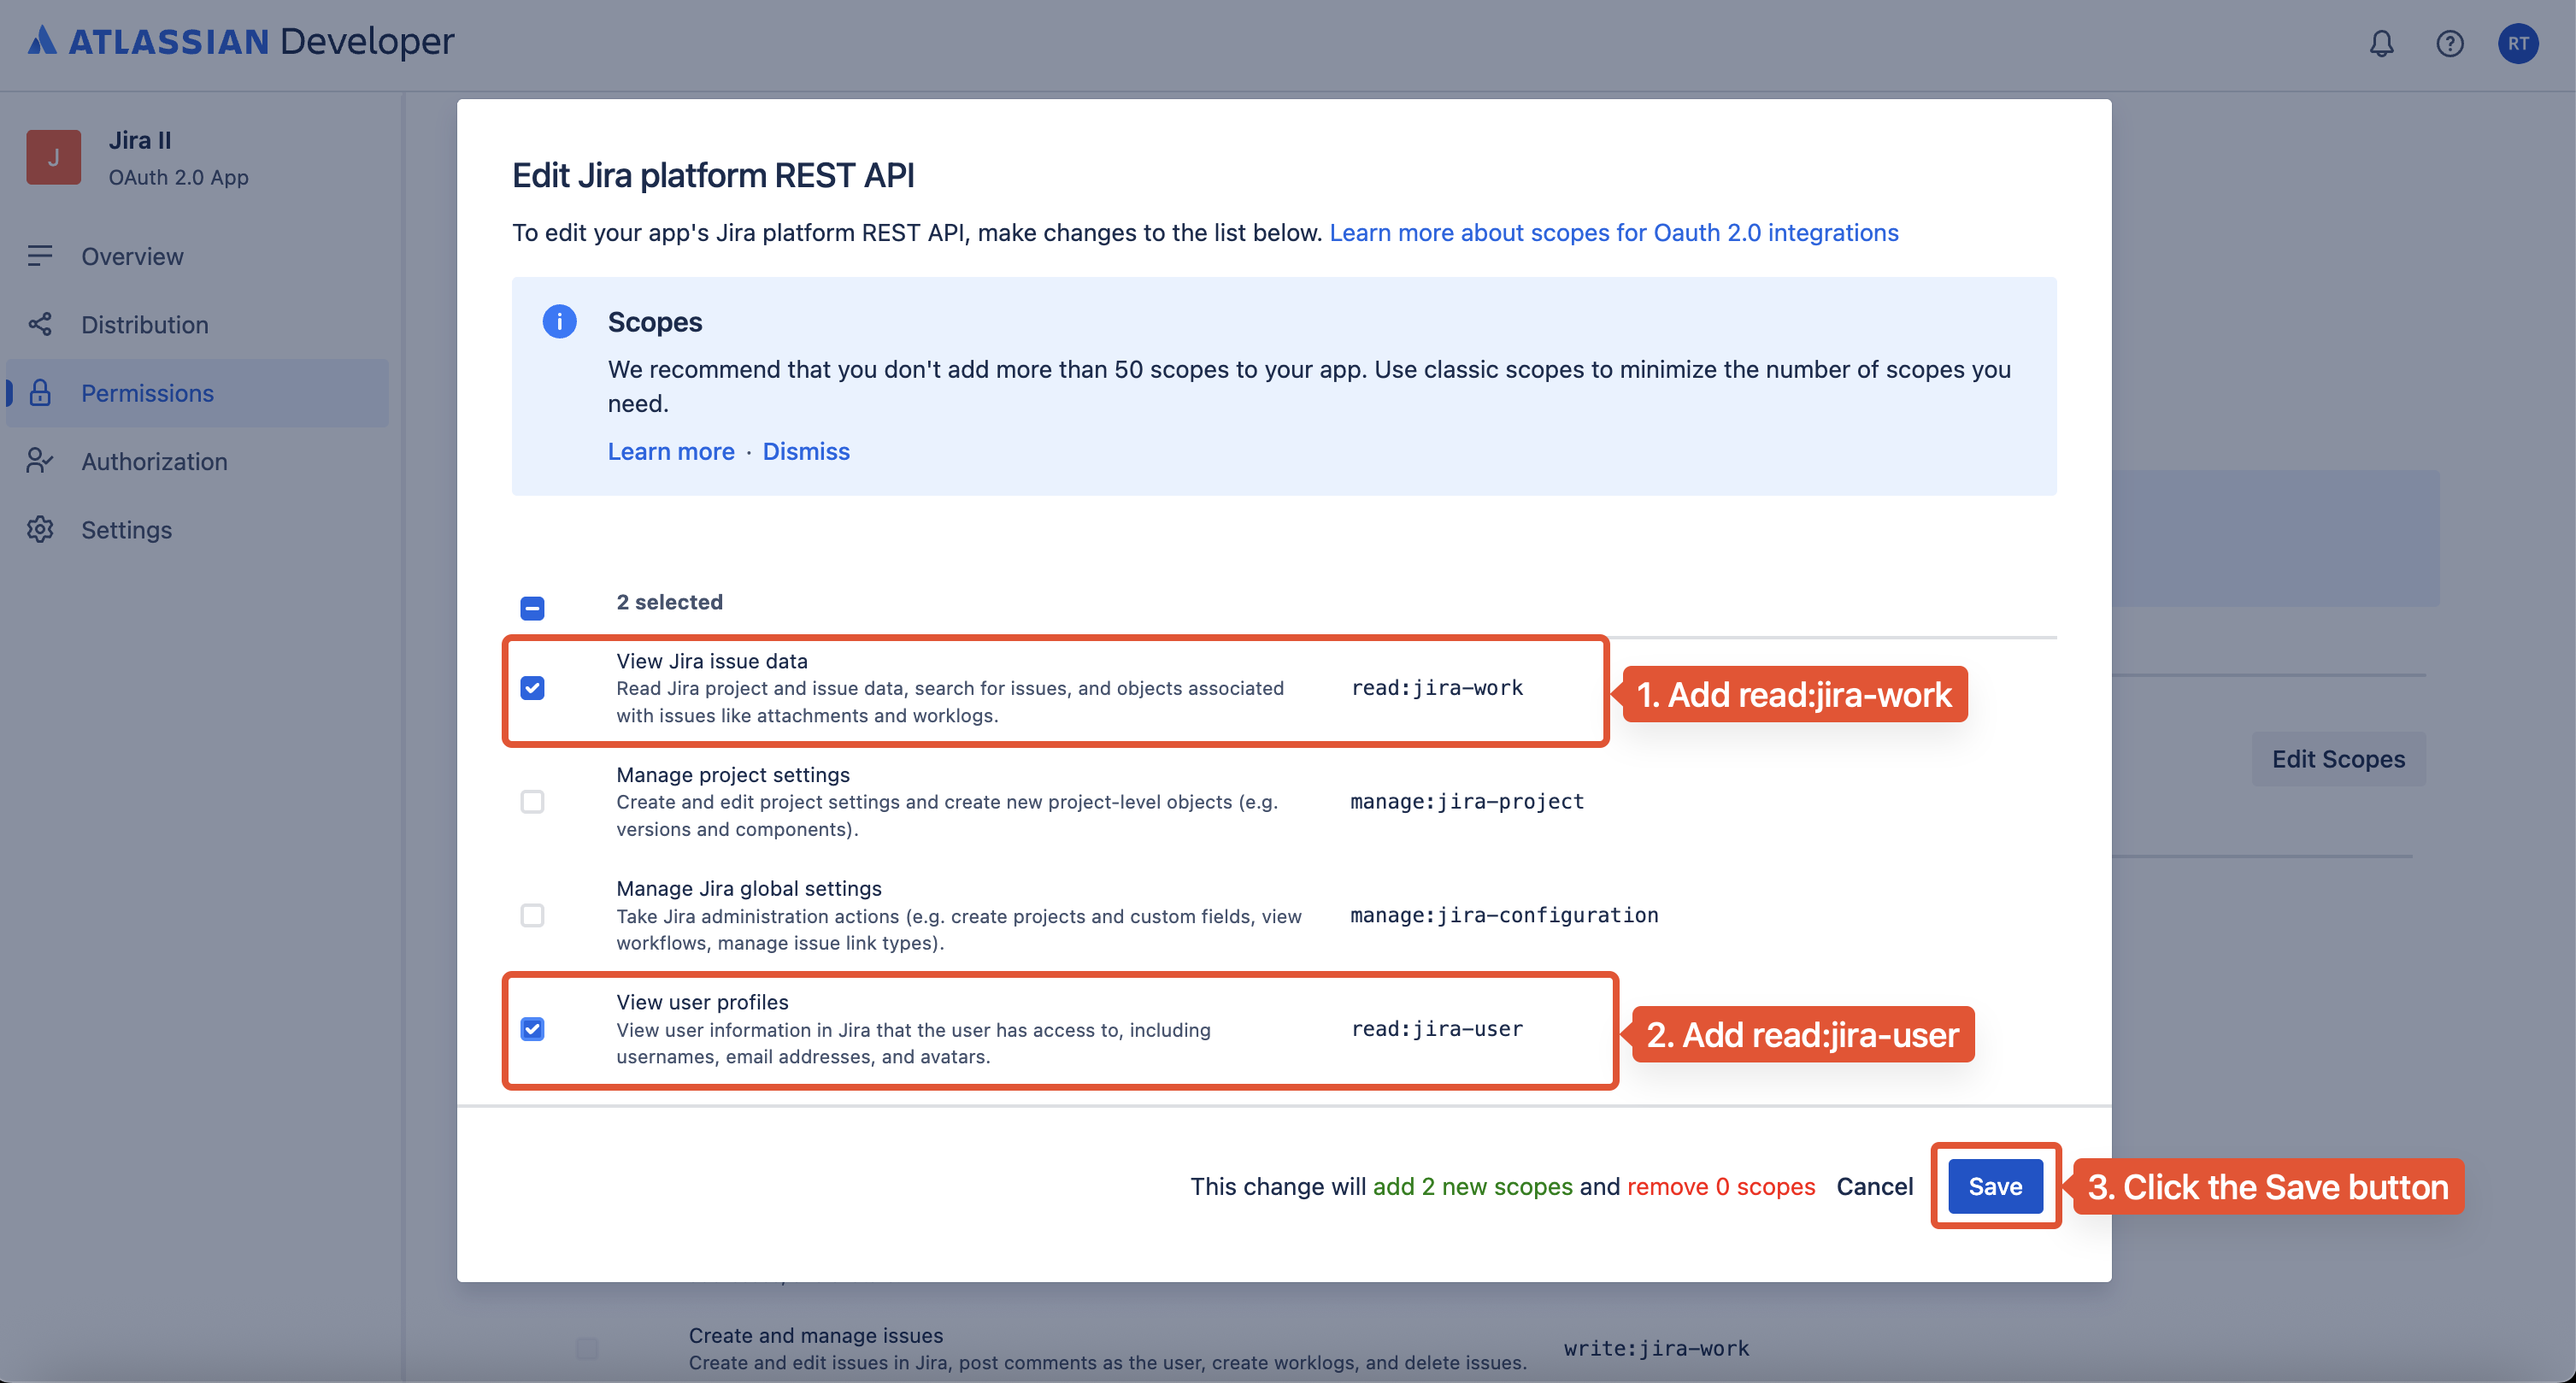This screenshot has height=1383, width=2576.
Task: Click the blue Save button
Action: tap(1994, 1186)
